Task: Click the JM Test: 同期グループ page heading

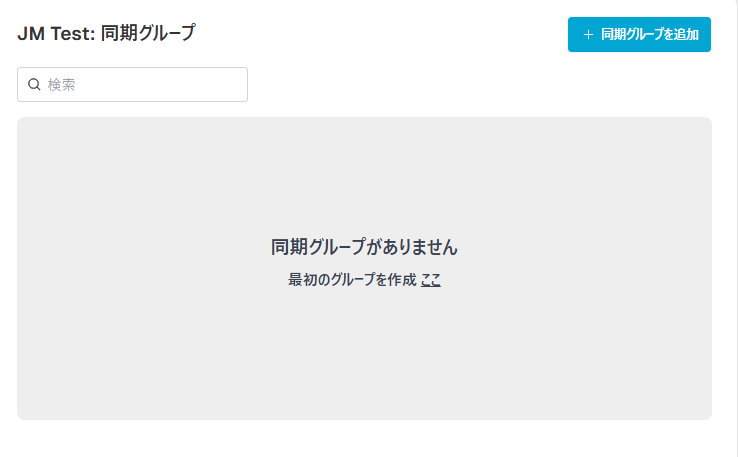Action: coord(106,33)
